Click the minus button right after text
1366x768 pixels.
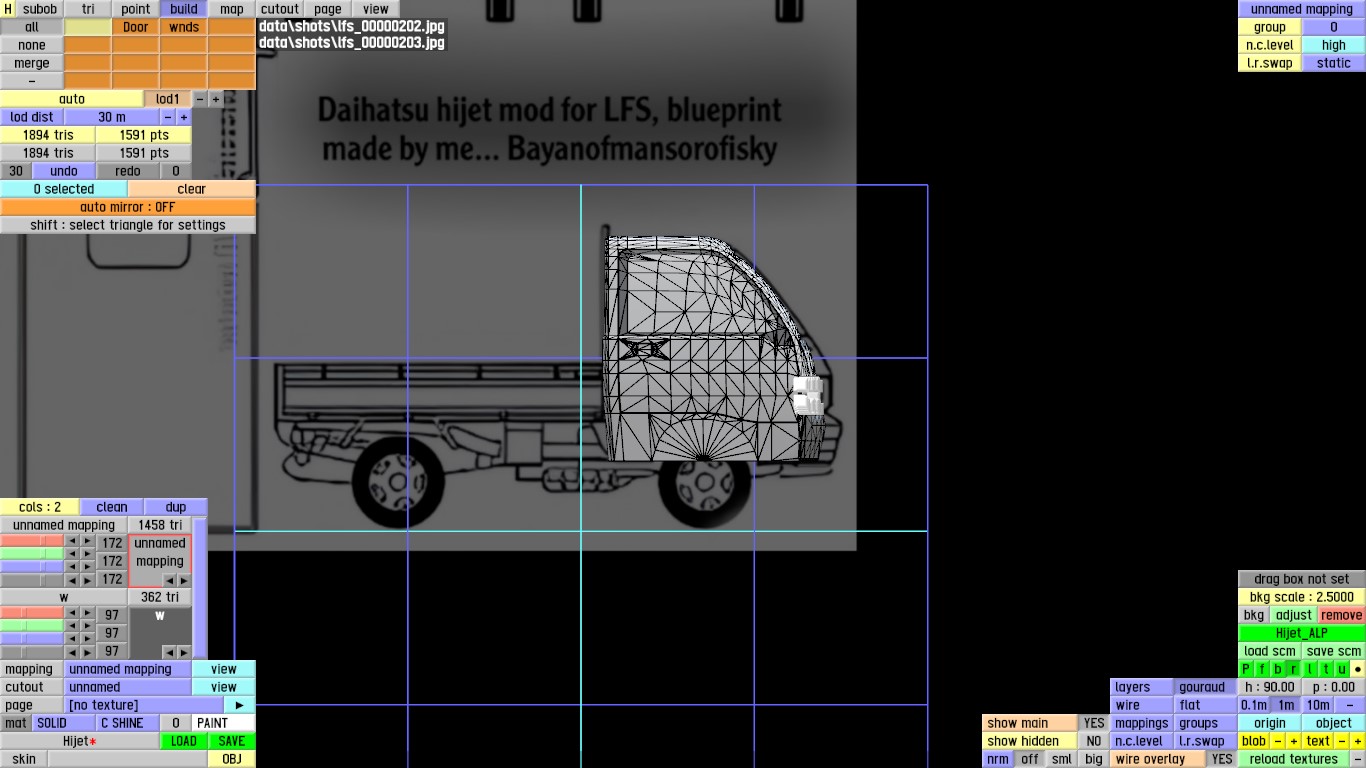coord(1342,741)
